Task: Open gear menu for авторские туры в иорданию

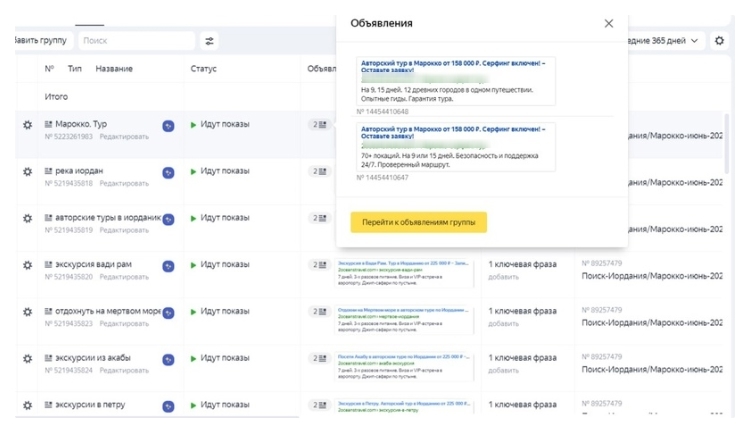Action: click(x=28, y=218)
